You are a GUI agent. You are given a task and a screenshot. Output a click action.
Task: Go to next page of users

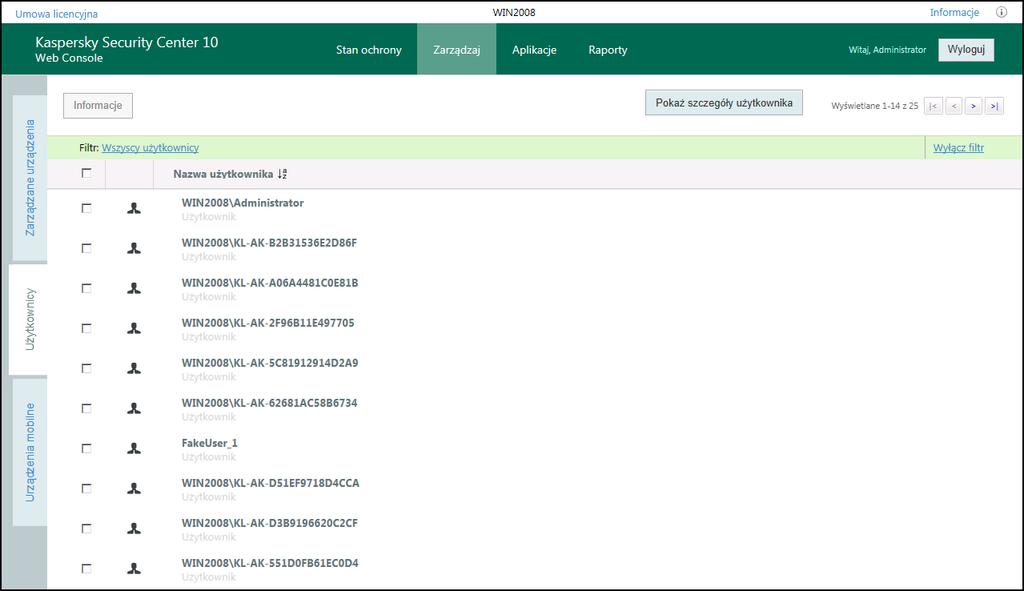pyautogui.click(x=974, y=106)
